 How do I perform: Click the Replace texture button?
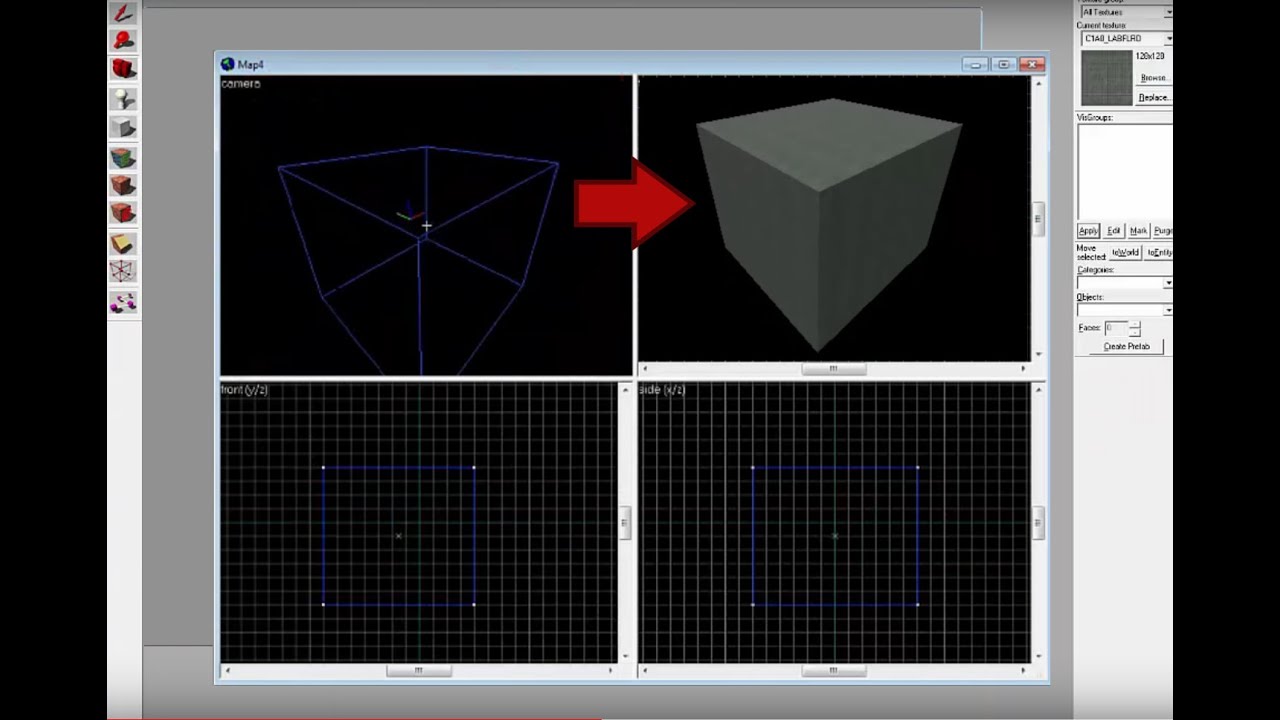[x=1153, y=97]
